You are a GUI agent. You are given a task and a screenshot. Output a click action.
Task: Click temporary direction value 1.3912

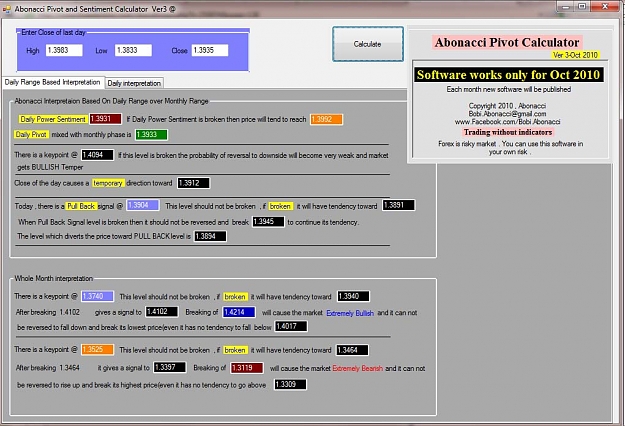point(193,183)
